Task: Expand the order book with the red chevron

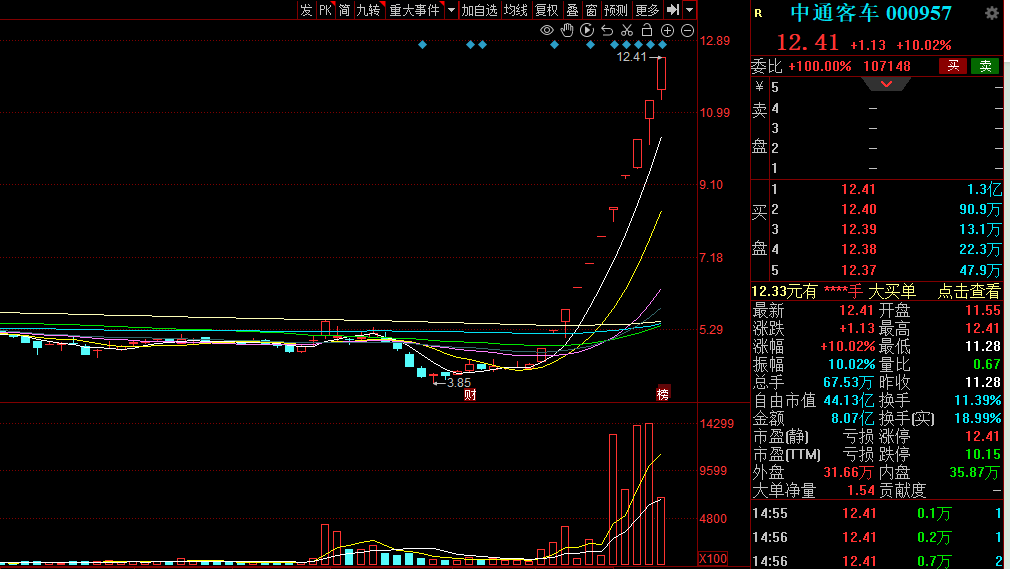Action: coord(886,84)
